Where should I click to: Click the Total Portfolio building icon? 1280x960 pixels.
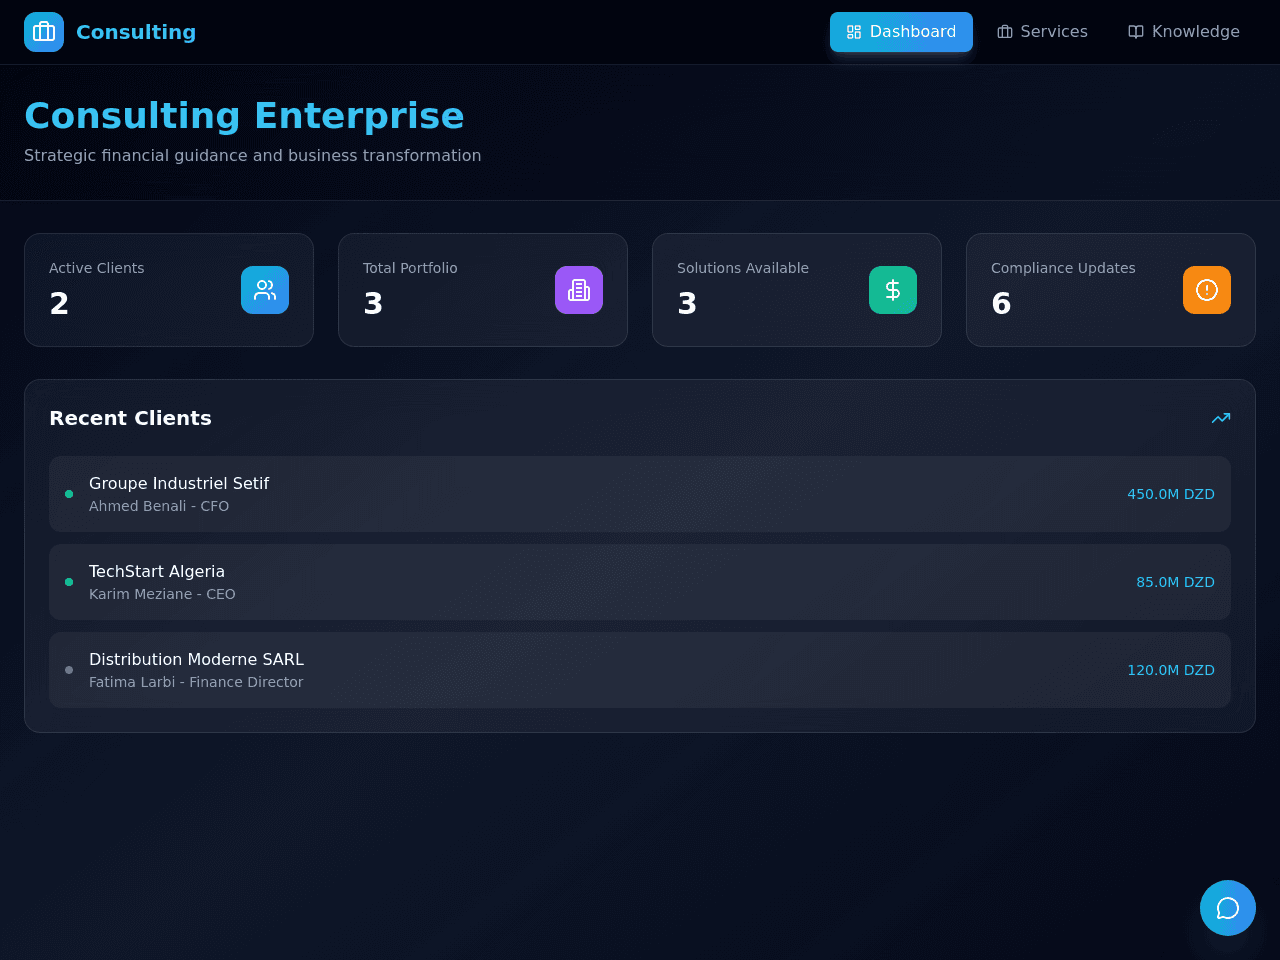tap(579, 290)
